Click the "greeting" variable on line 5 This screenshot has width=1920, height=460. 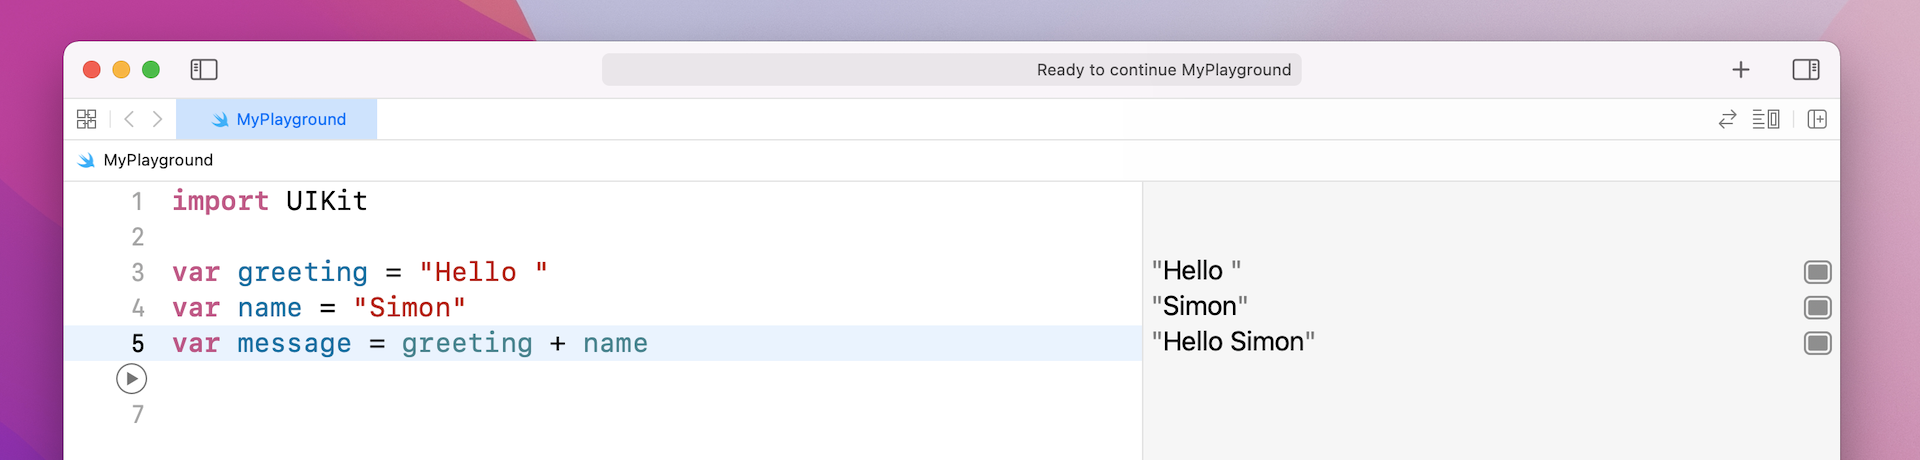tap(467, 344)
